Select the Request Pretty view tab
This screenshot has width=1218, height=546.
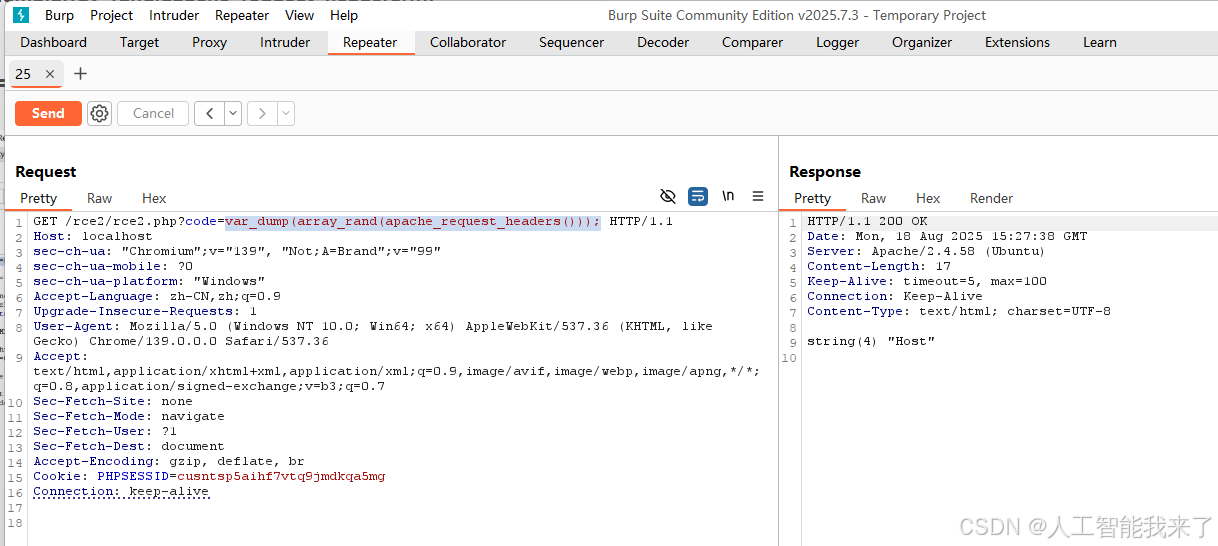[x=38, y=198]
